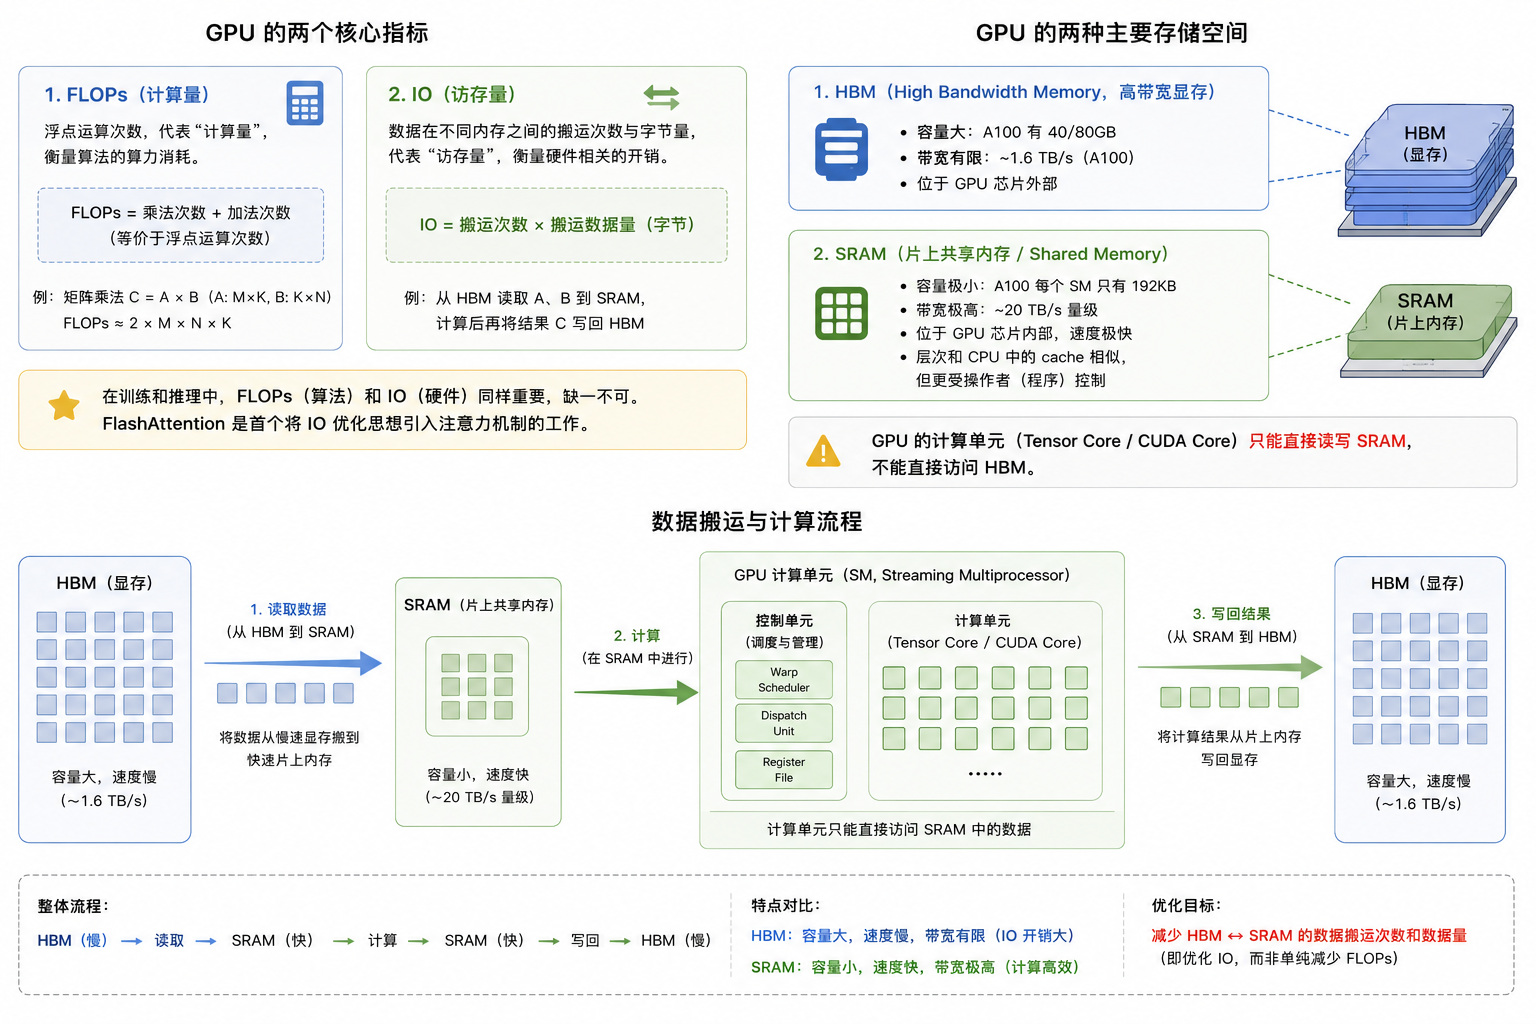Click the 'SRAM（片上共享内存）' flow box title
This screenshot has height=1024, width=1536.
coord(479,605)
